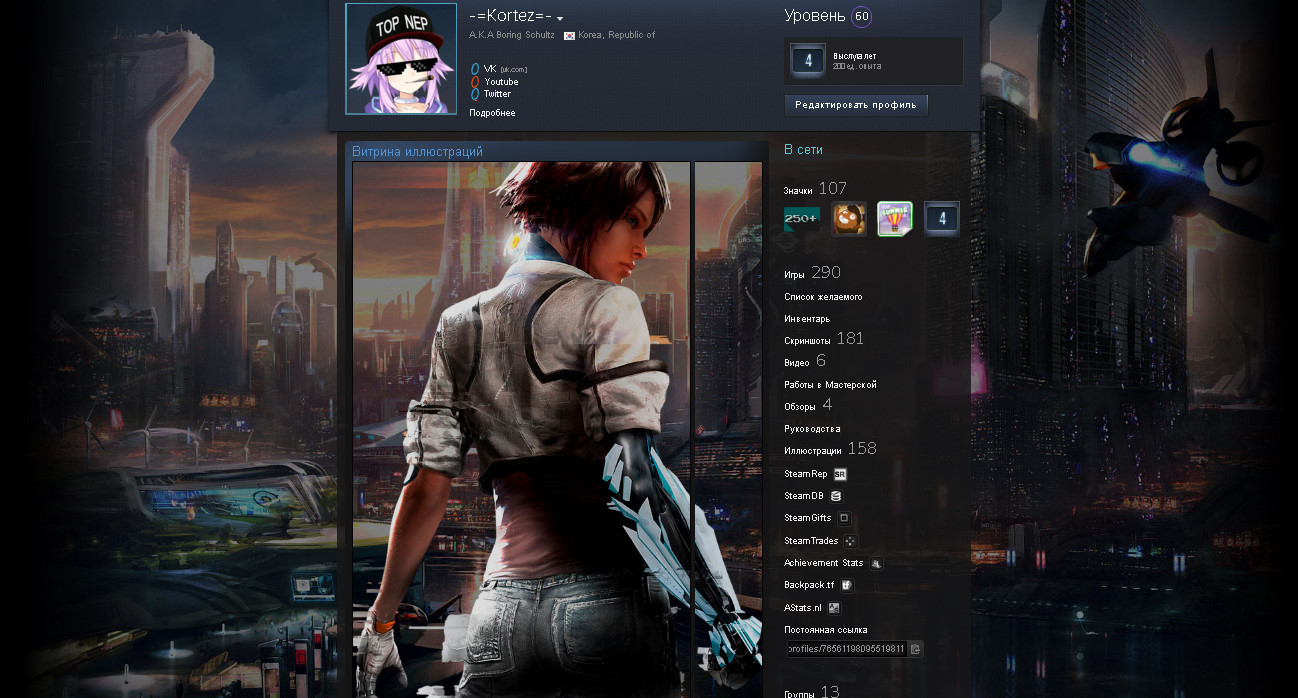
Task: Click the orange cartoon character badge
Action: [x=849, y=219]
